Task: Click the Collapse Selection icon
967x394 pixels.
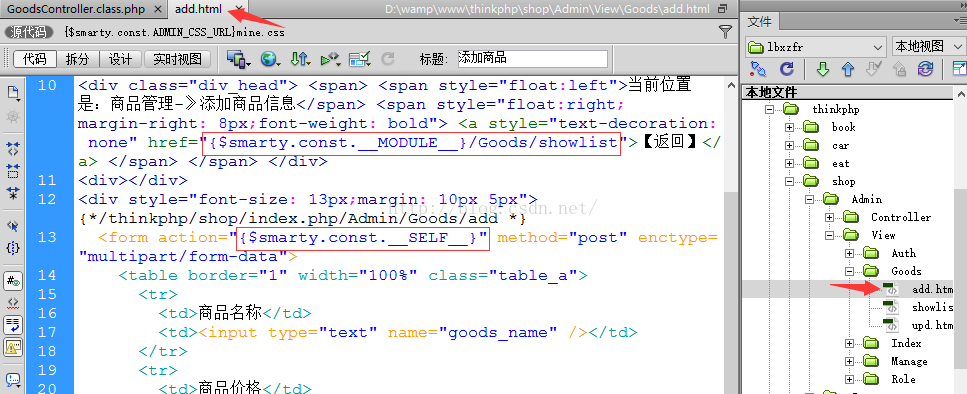Action: click(13, 170)
